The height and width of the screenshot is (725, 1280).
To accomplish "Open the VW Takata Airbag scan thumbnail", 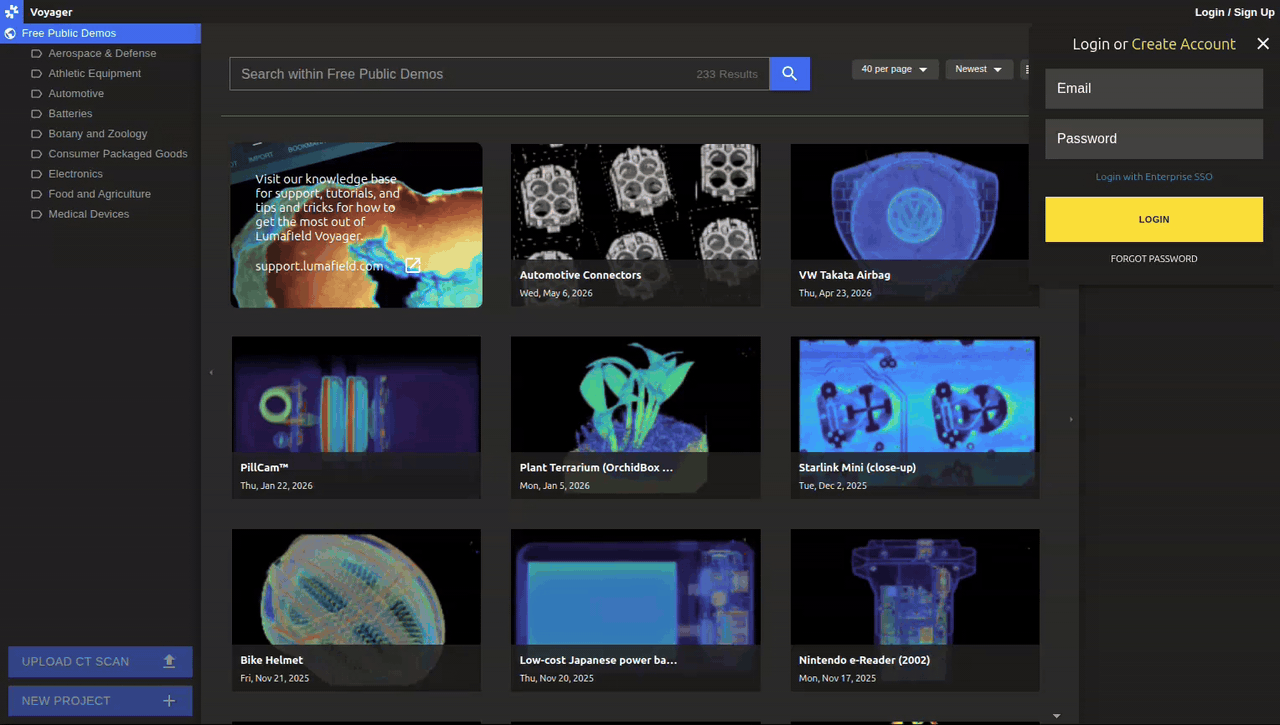I will (915, 225).
